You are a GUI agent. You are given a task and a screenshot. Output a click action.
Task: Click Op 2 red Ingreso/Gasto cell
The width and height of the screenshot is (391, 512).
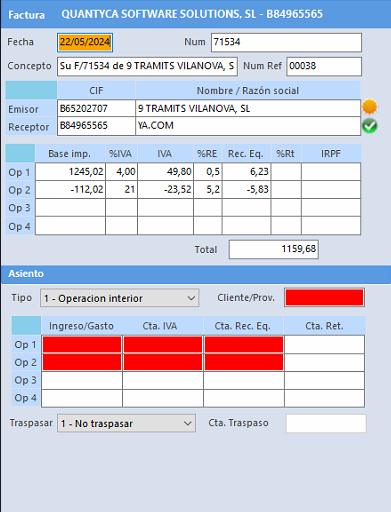click(82, 362)
